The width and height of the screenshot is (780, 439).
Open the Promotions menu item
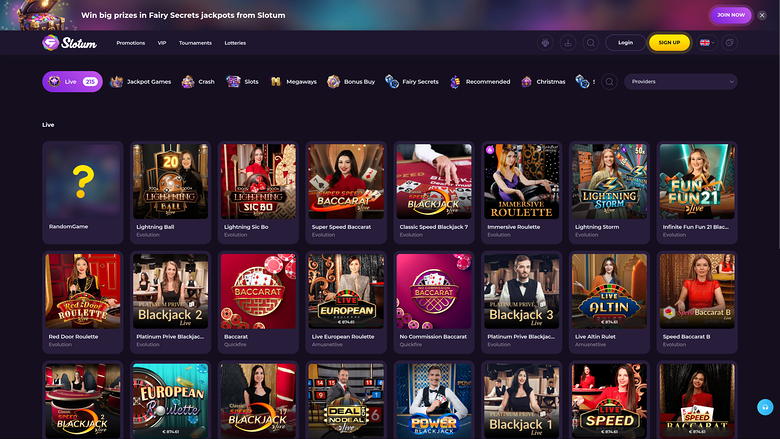pos(131,43)
